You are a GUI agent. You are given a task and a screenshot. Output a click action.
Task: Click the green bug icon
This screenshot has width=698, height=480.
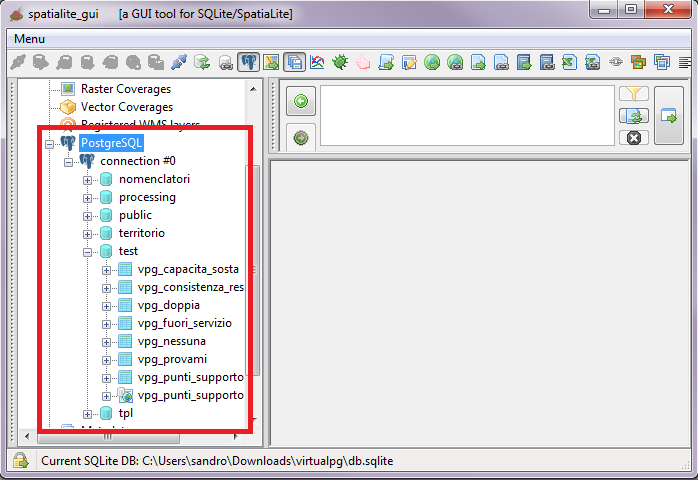(x=340, y=62)
